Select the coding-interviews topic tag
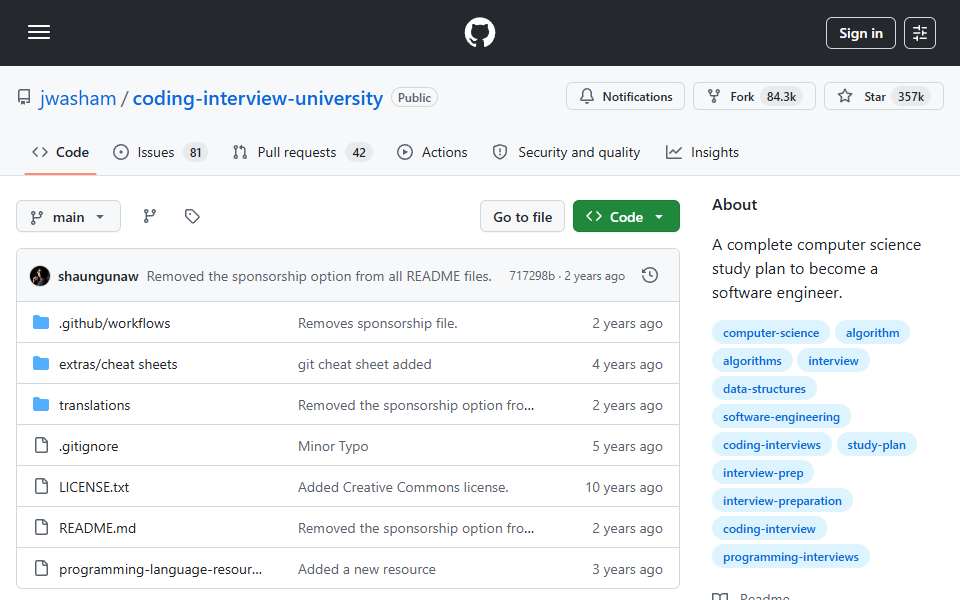The height and width of the screenshot is (600, 960). click(x=771, y=445)
